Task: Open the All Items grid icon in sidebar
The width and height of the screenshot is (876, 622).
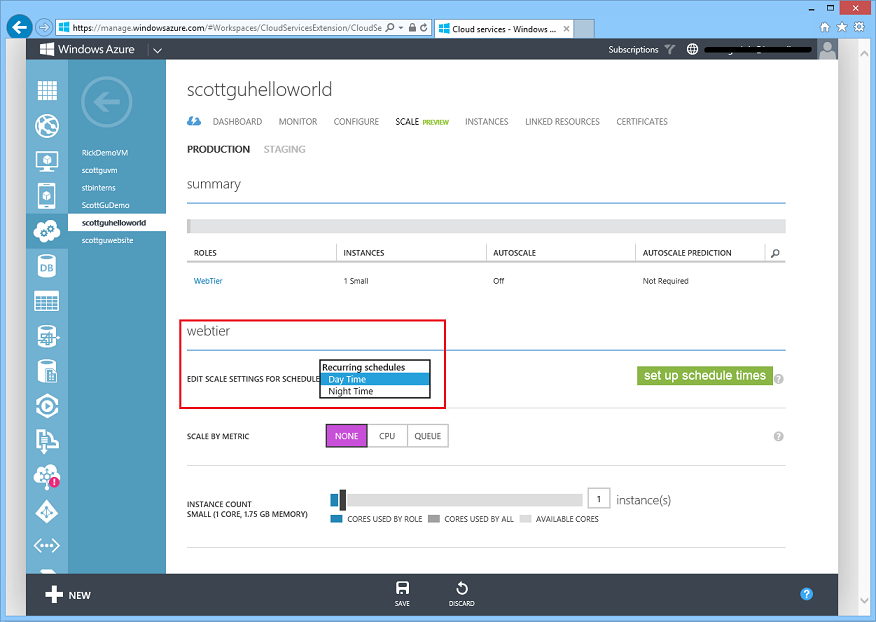Action: [x=47, y=90]
